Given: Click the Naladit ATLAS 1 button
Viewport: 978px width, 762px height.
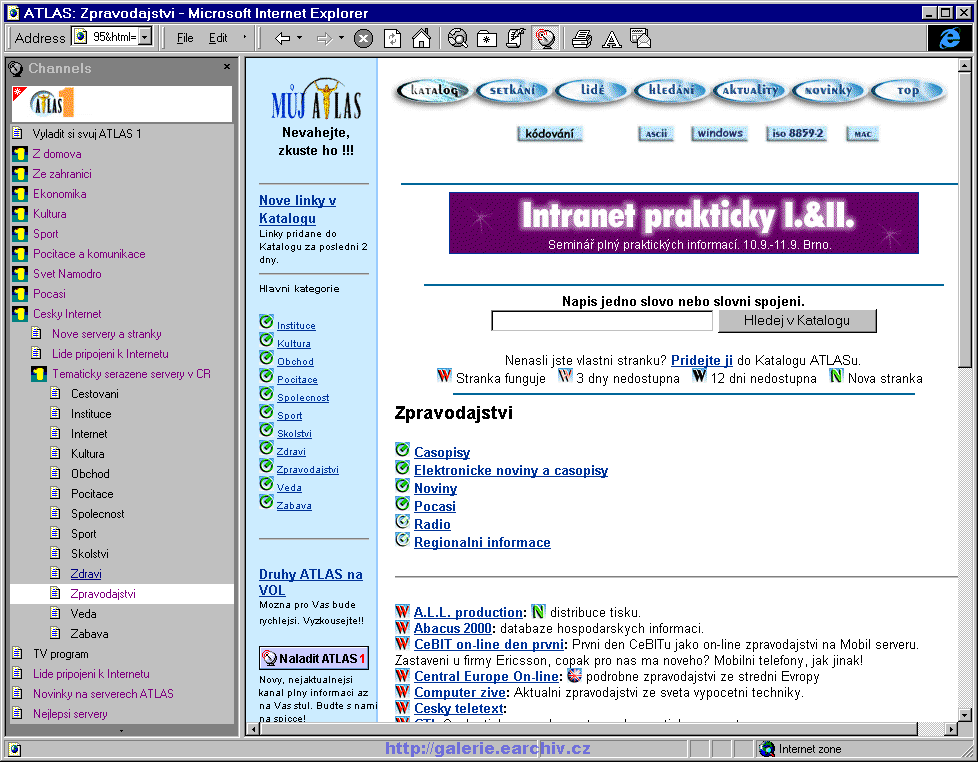Looking at the screenshot, I should 314,658.
